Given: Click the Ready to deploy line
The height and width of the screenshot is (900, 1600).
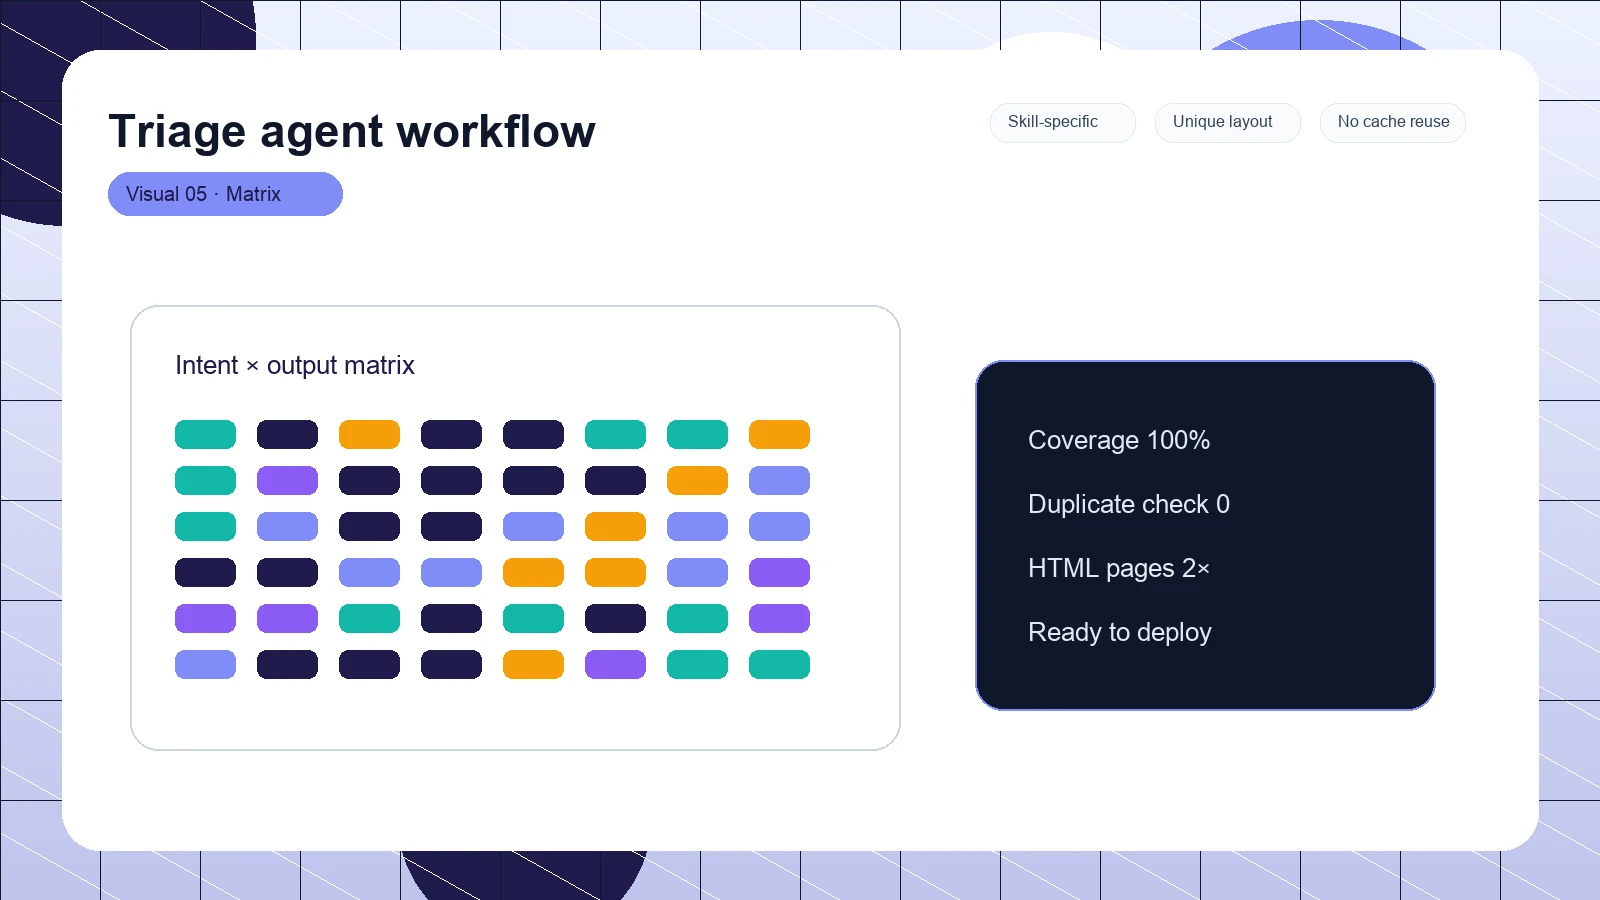Looking at the screenshot, I should 1120,632.
